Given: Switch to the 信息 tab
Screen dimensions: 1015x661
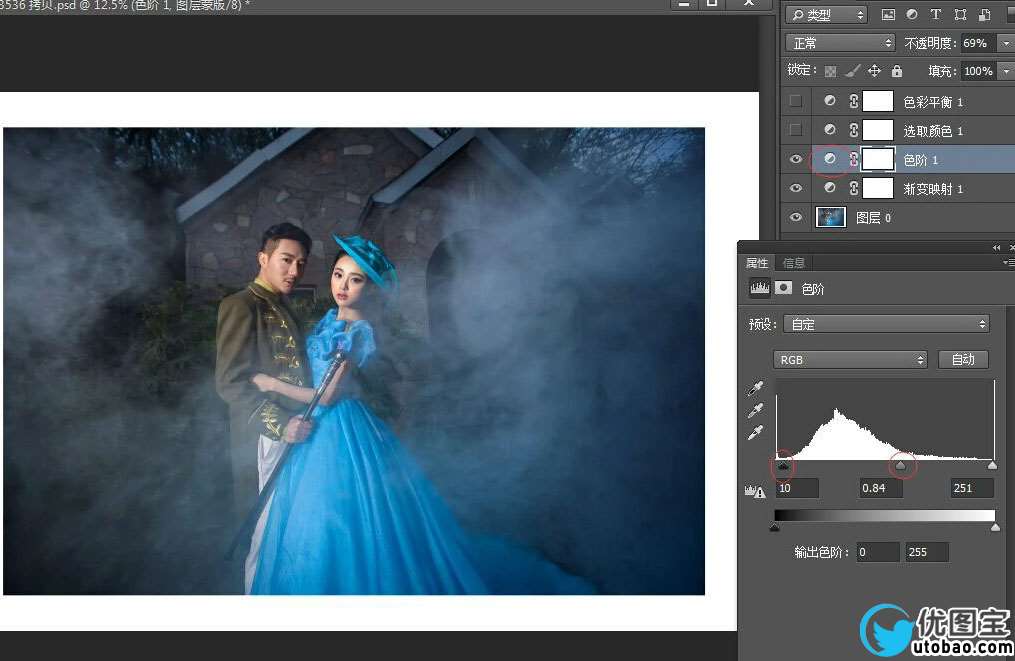Looking at the screenshot, I should coord(793,263).
